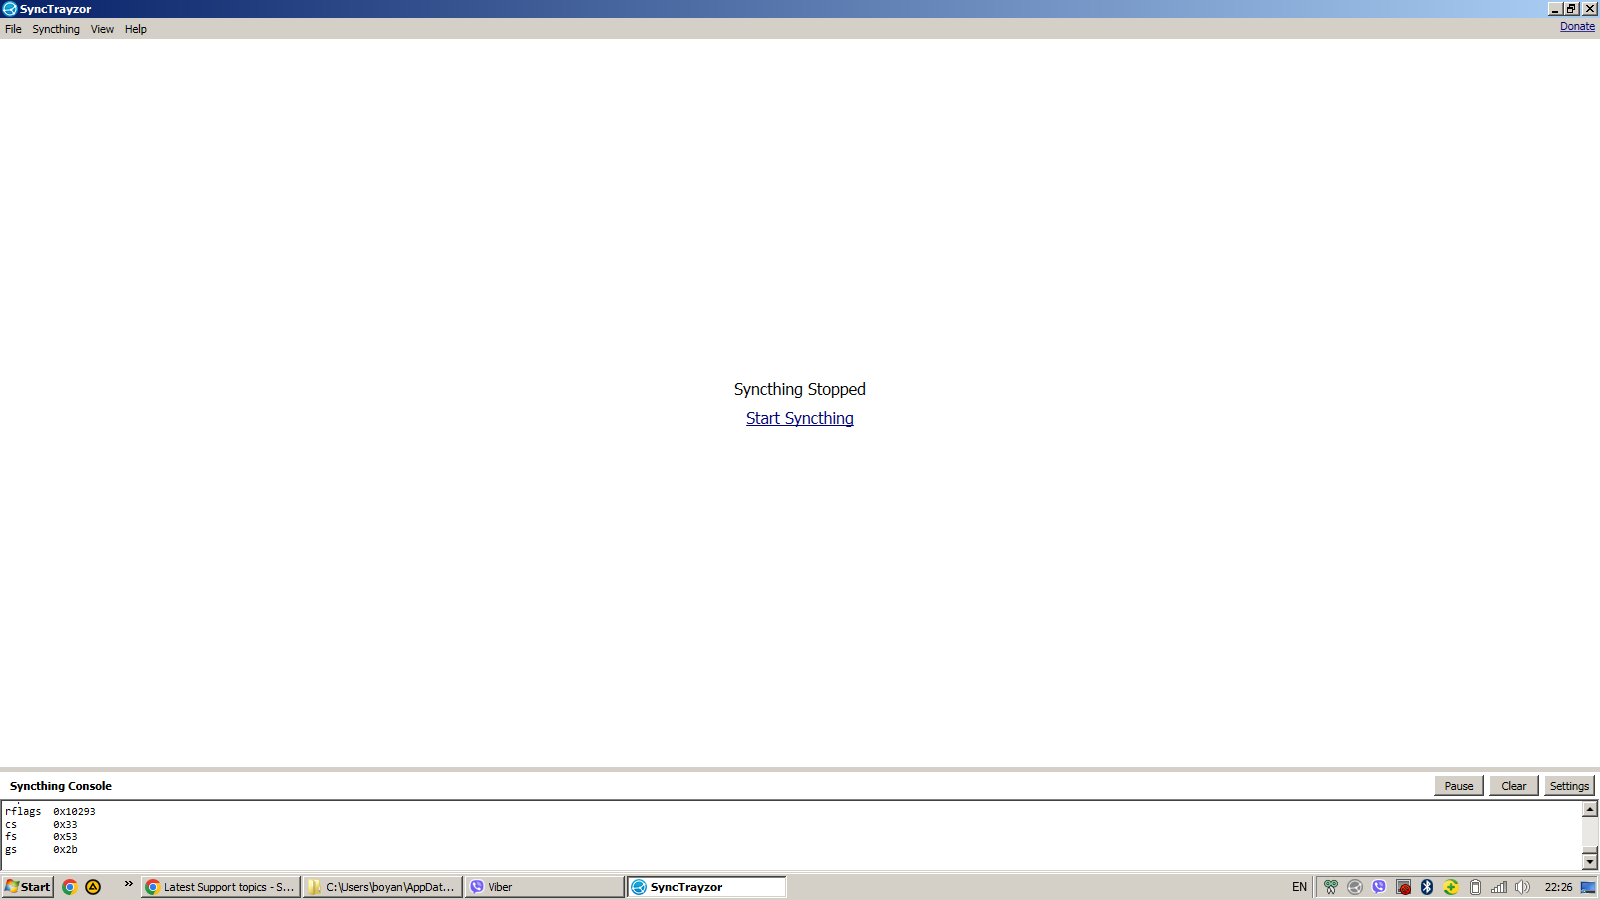Viewport: 1600px width, 900px height.
Task: Open the grey SyncTrayzor tray icon
Action: coord(1355,887)
